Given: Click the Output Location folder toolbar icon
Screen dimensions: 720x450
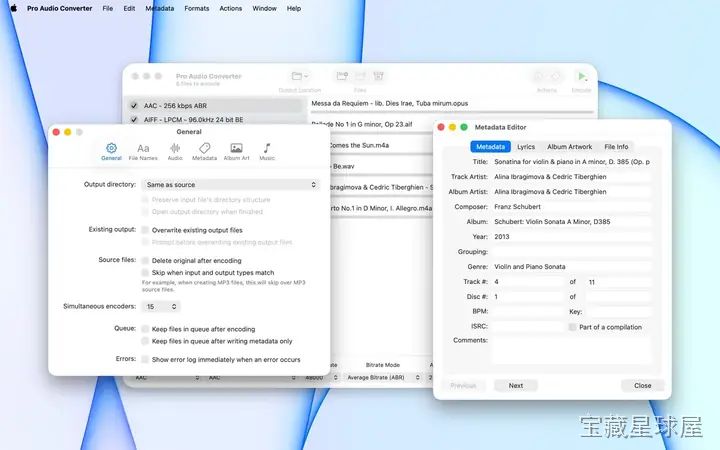Looking at the screenshot, I should tap(299, 76).
